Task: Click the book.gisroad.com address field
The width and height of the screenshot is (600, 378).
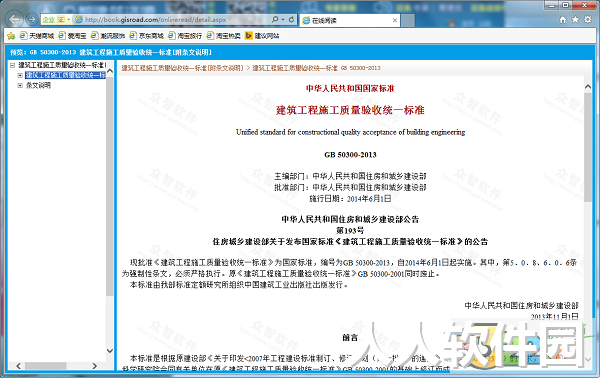Action: click(172, 20)
